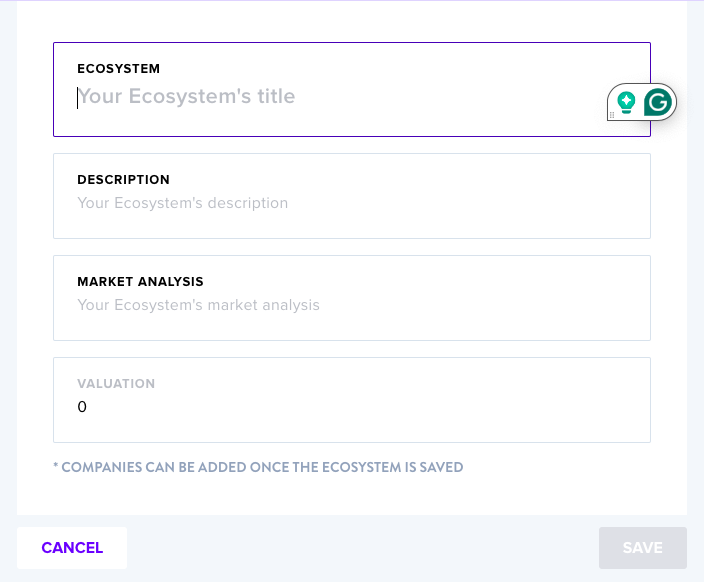
Task: Click empty space right of valuation value
Action: tap(359, 407)
